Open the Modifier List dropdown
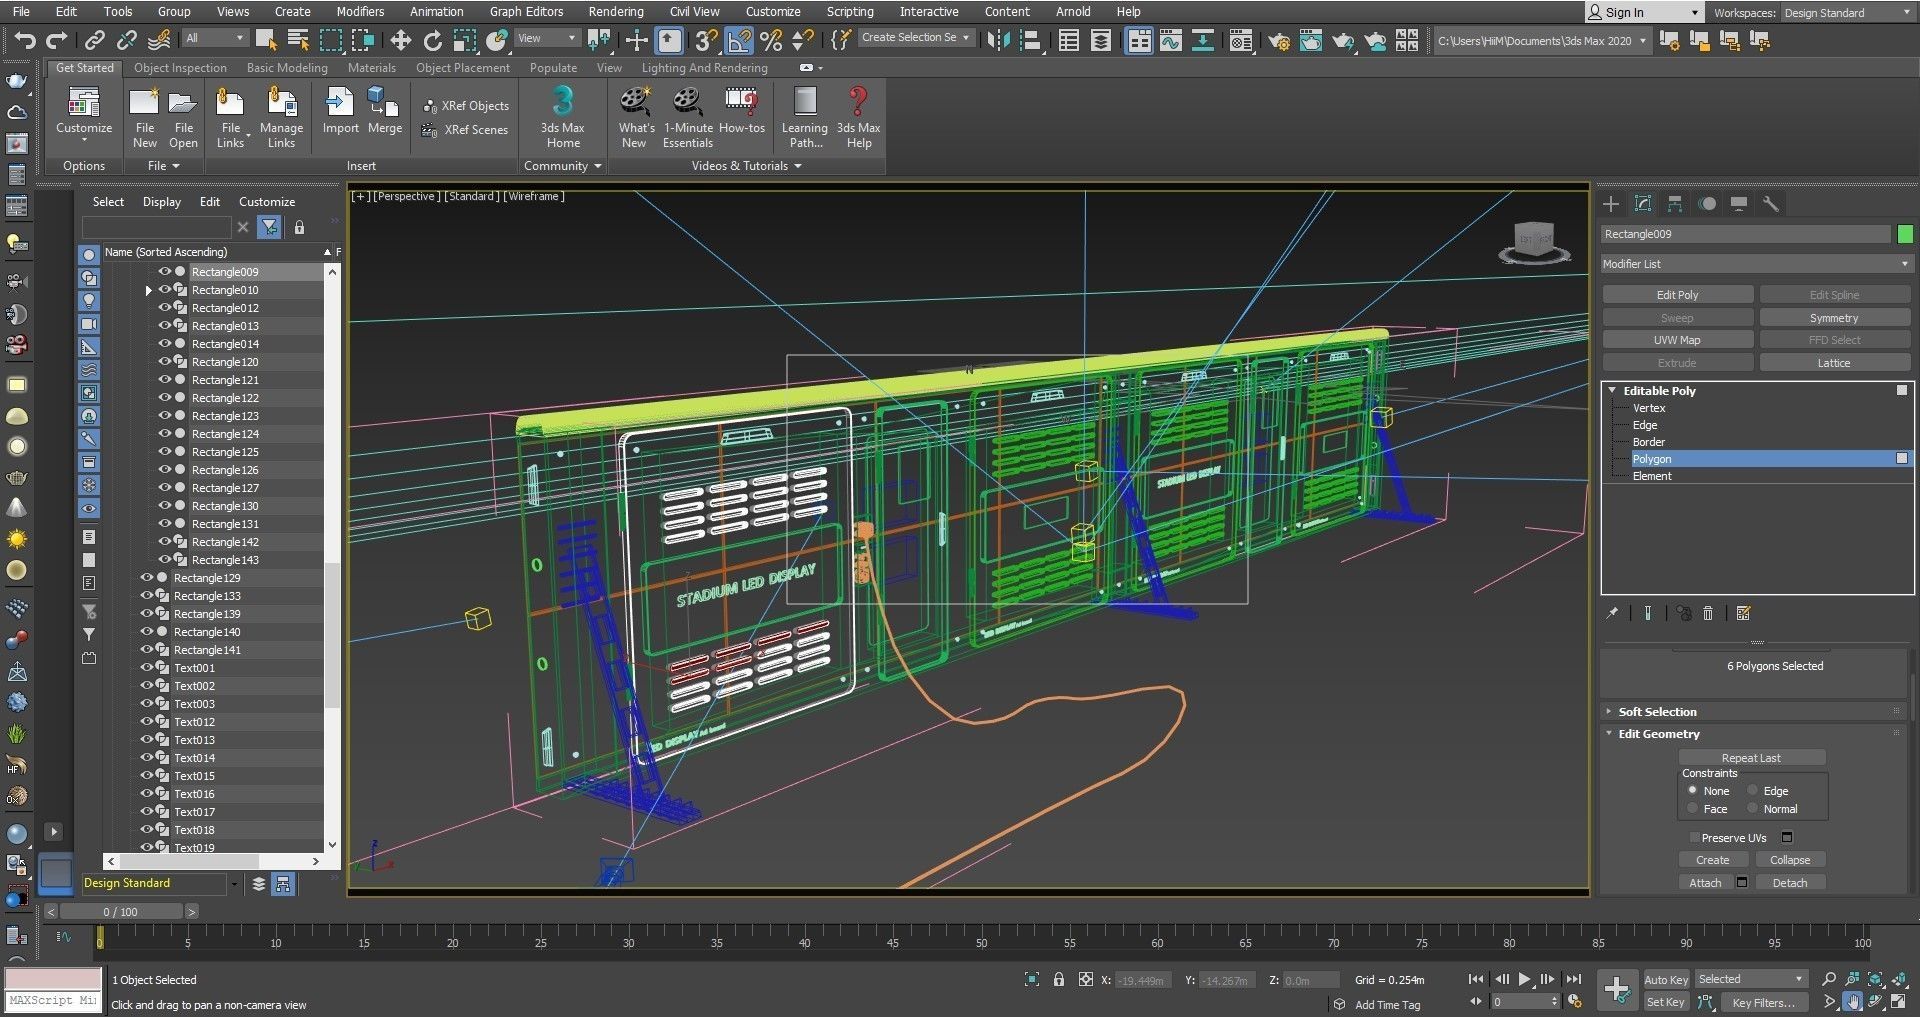1920x1017 pixels. point(1755,264)
